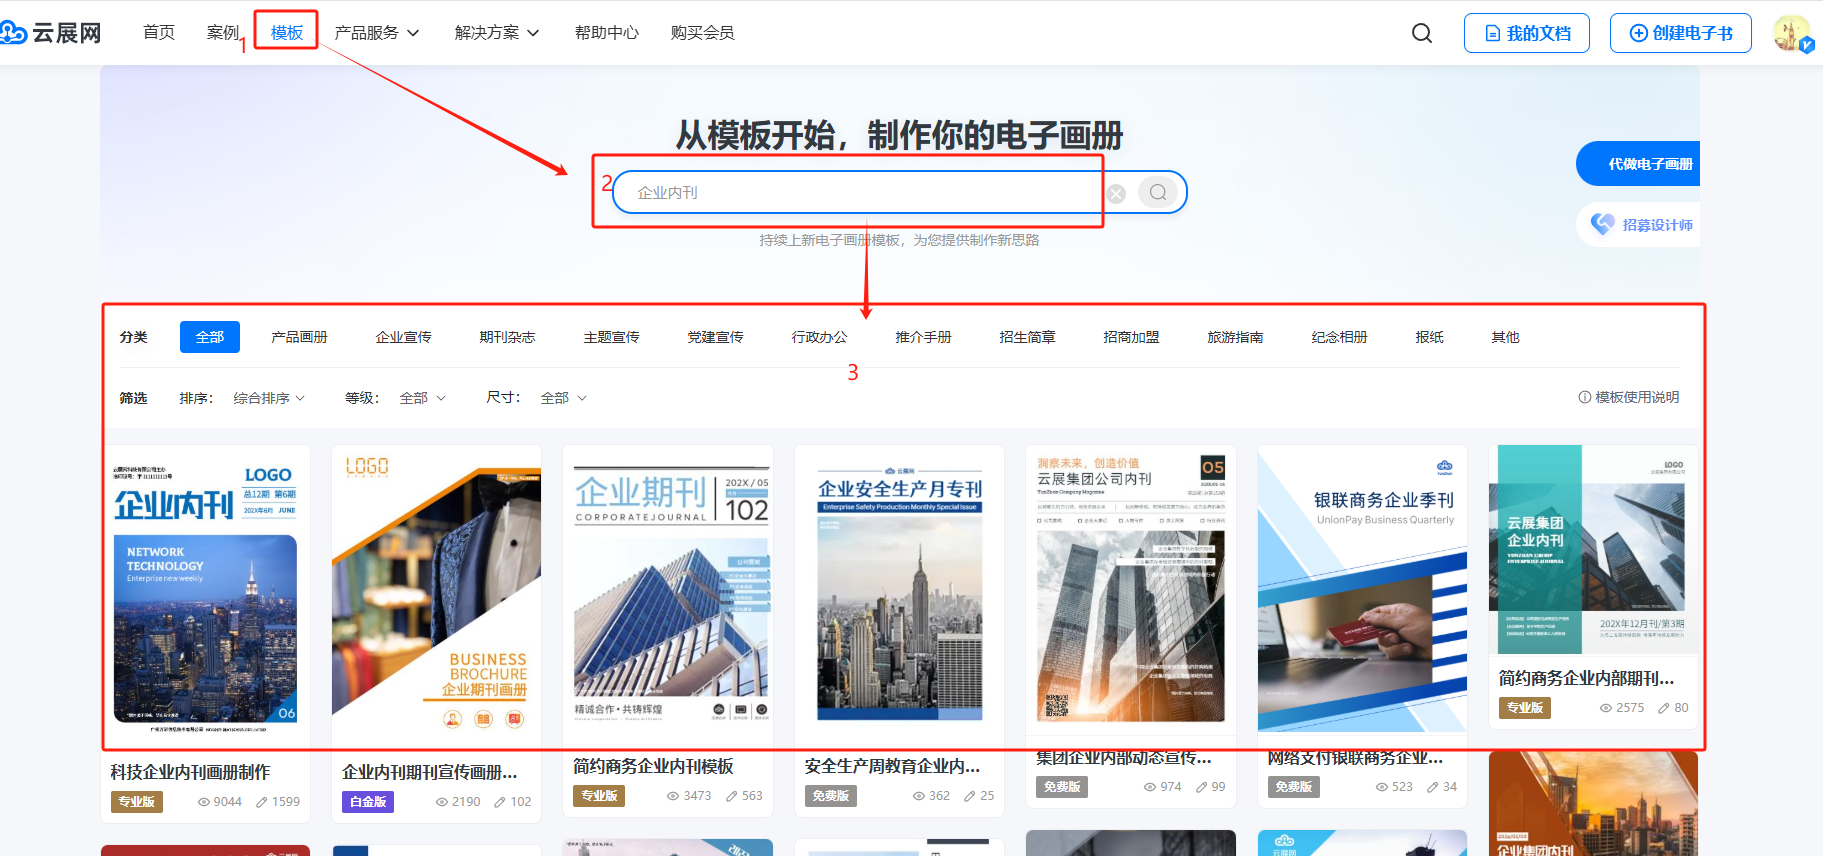
Task: Open the 尺寸 filter dropdown
Action: [x=563, y=398]
